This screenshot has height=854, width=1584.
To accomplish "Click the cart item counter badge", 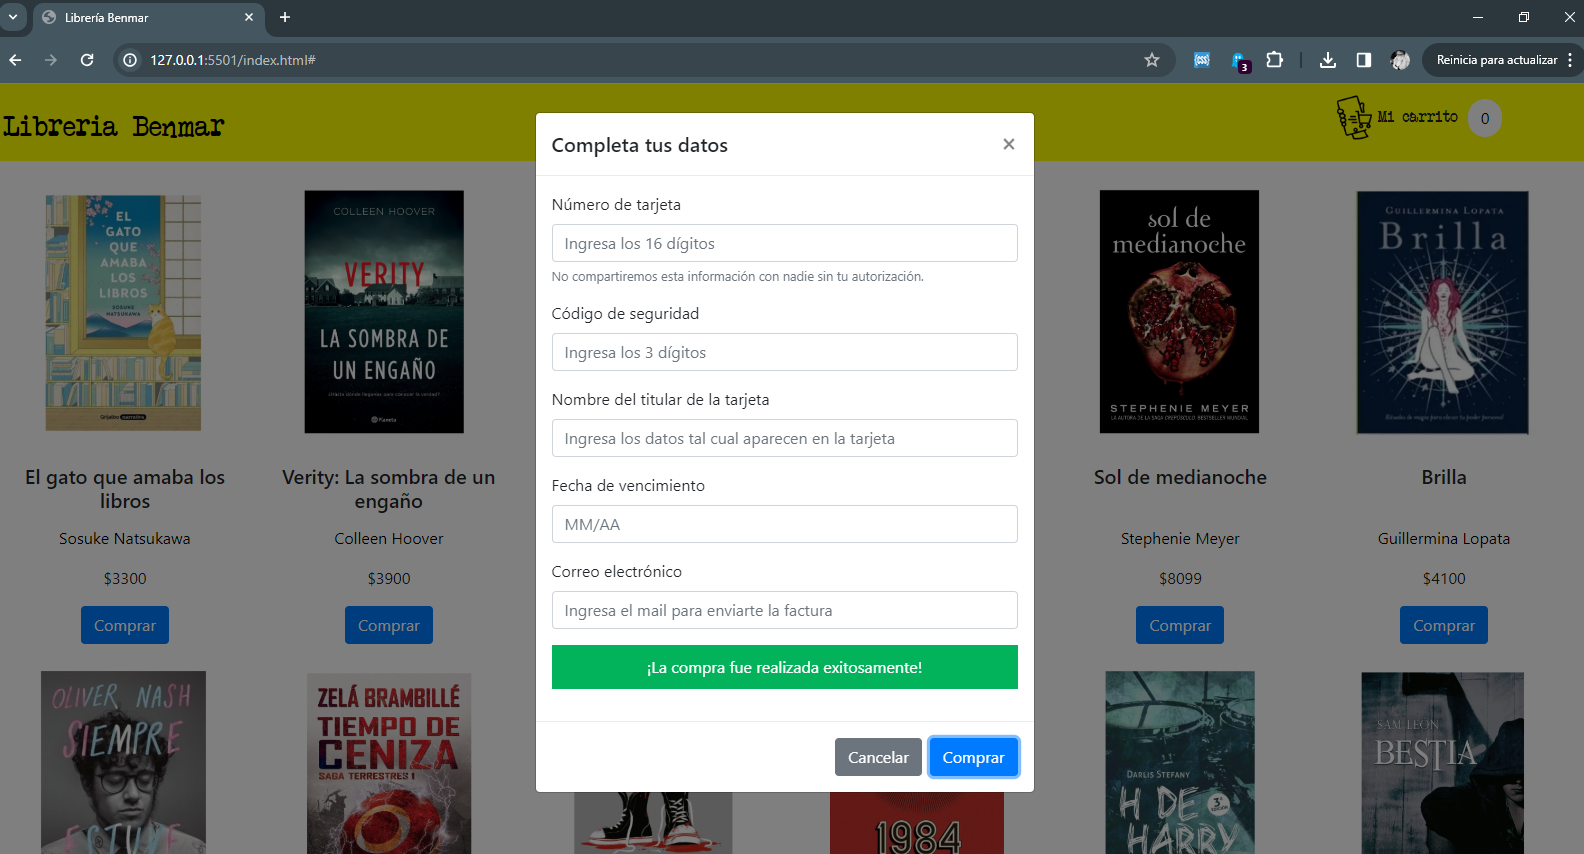I will [x=1485, y=118].
